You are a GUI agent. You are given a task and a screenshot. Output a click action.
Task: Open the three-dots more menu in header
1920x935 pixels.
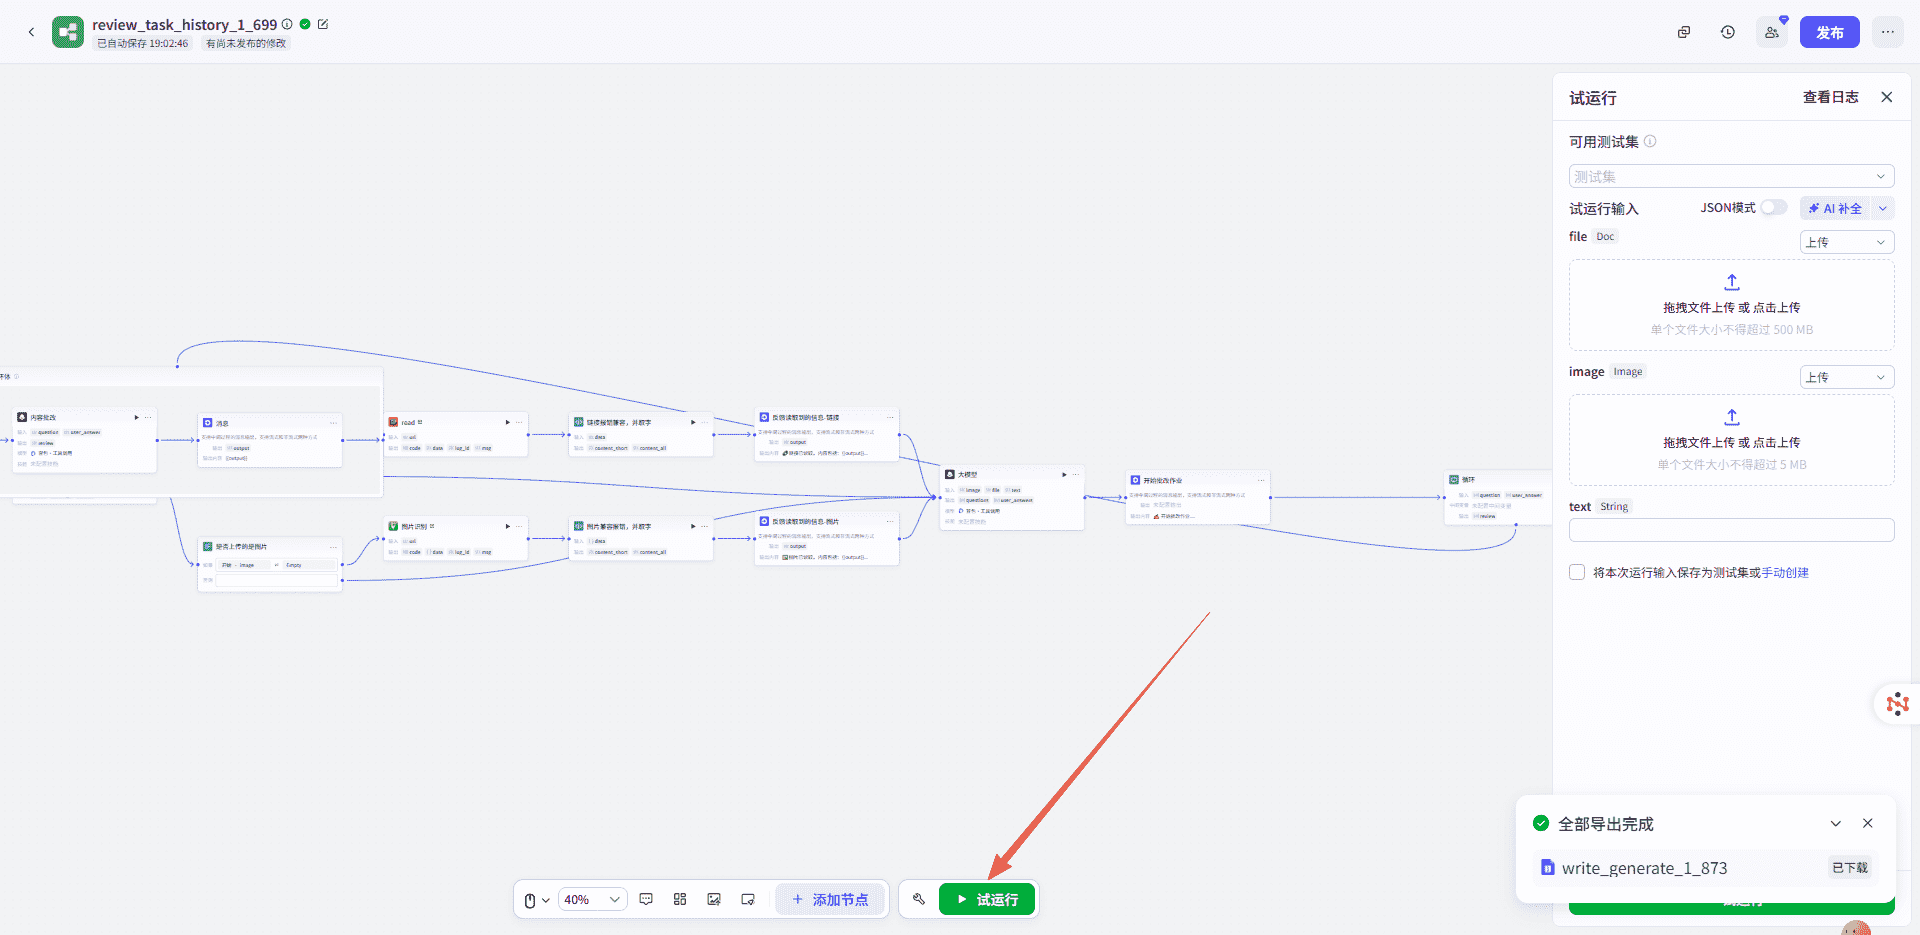point(1887,32)
